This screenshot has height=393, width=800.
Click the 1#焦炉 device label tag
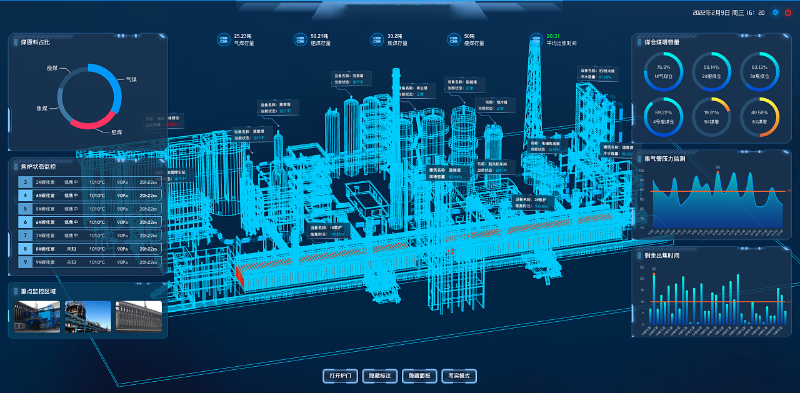pos(328,231)
